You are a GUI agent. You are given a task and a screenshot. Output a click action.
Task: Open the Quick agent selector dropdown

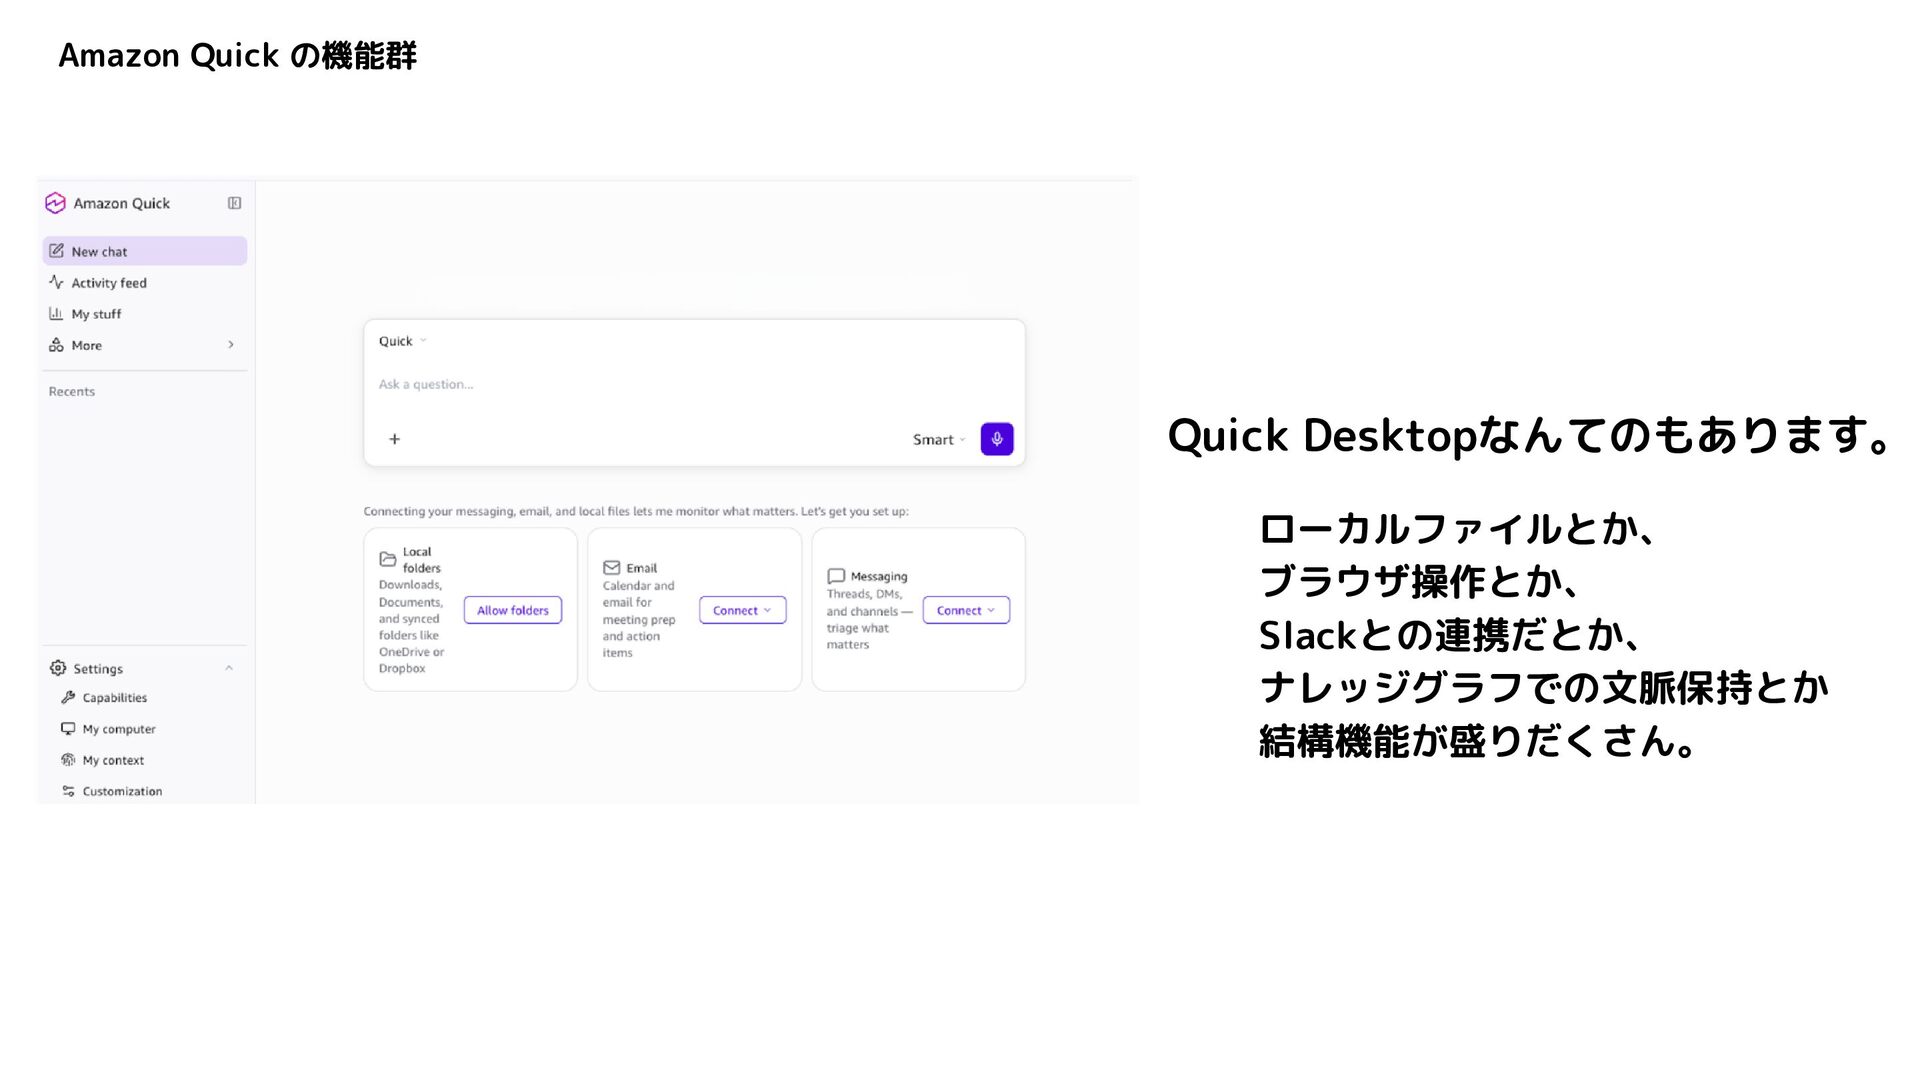pos(402,341)
